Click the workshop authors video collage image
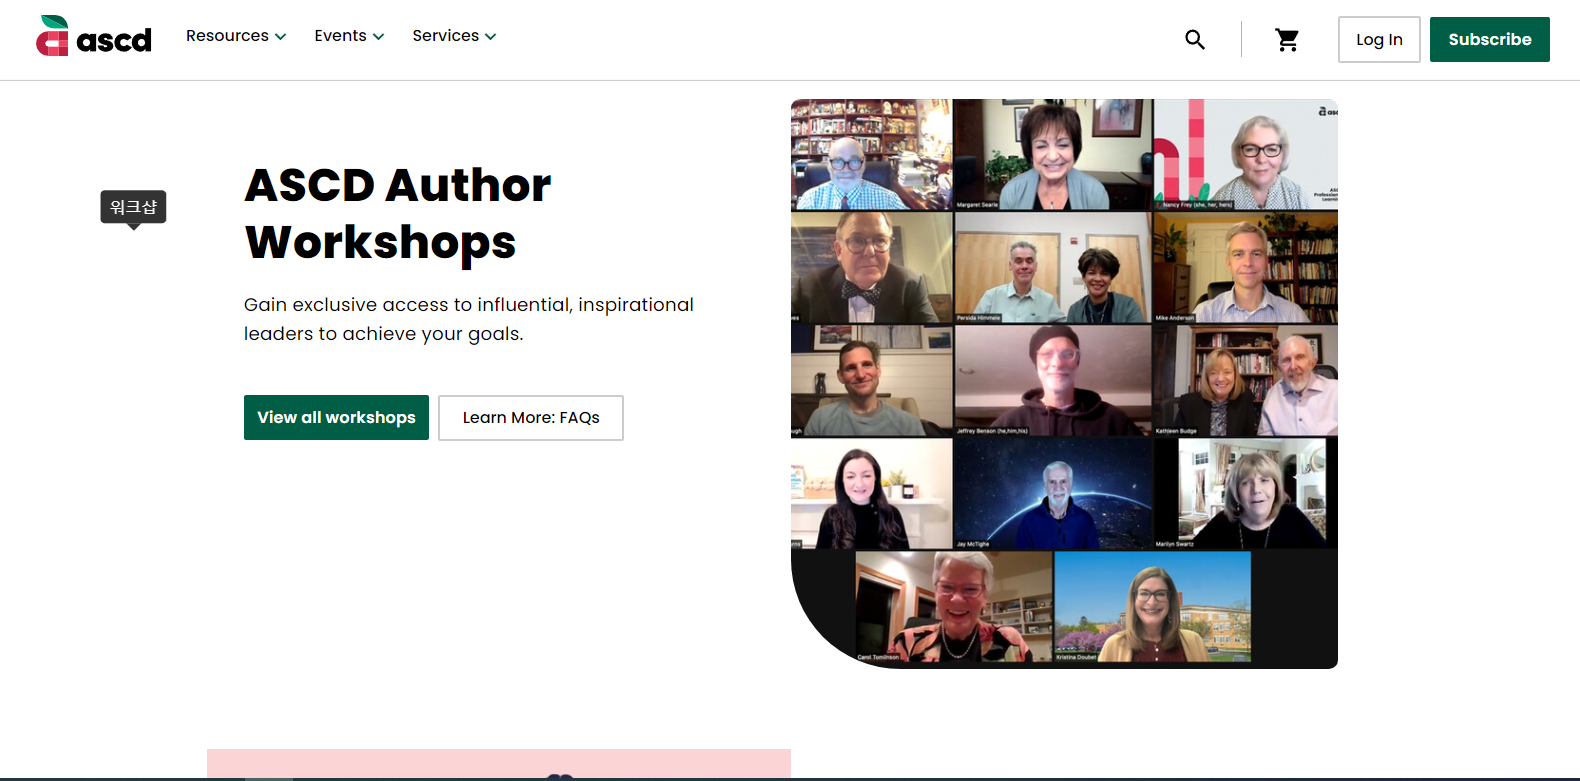Screen dimensions: 1580x781 coord(1064,384)
